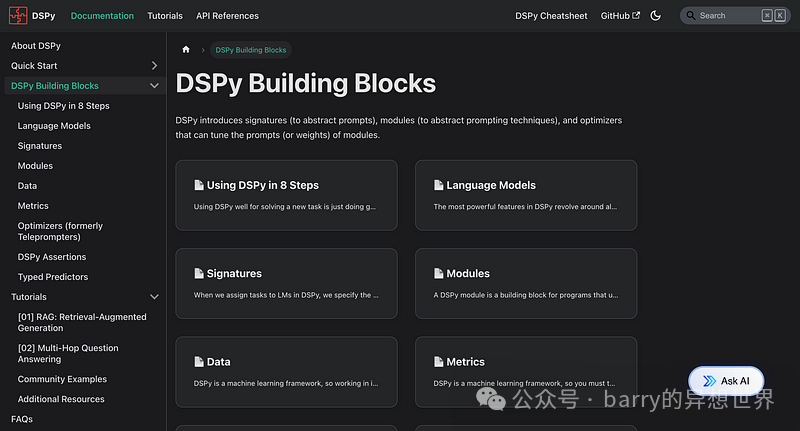Open the Signatures card title
This screenshot has height=431, width=800.
click(x=234, y=273)
